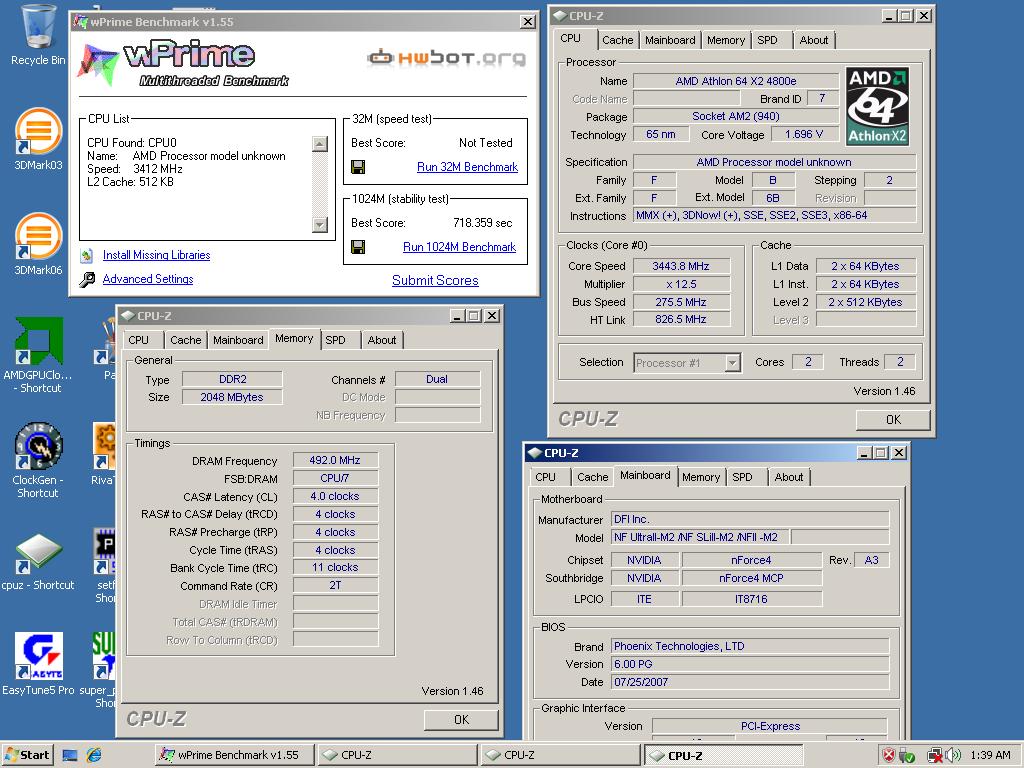
Task: Click the memory Size 2048 MBytes value
Action: (232, 398)
